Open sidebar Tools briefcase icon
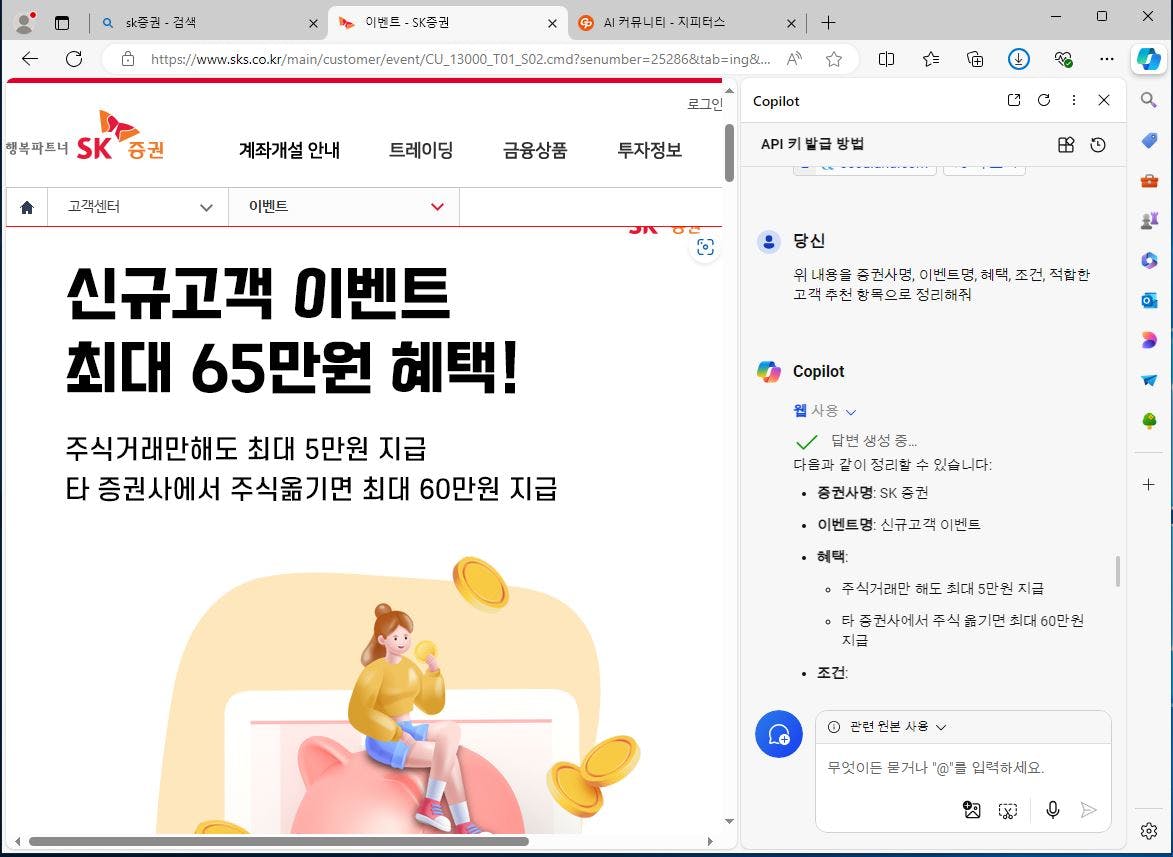This screenshot has width=1173, height=857. [x=1149, y=180]
